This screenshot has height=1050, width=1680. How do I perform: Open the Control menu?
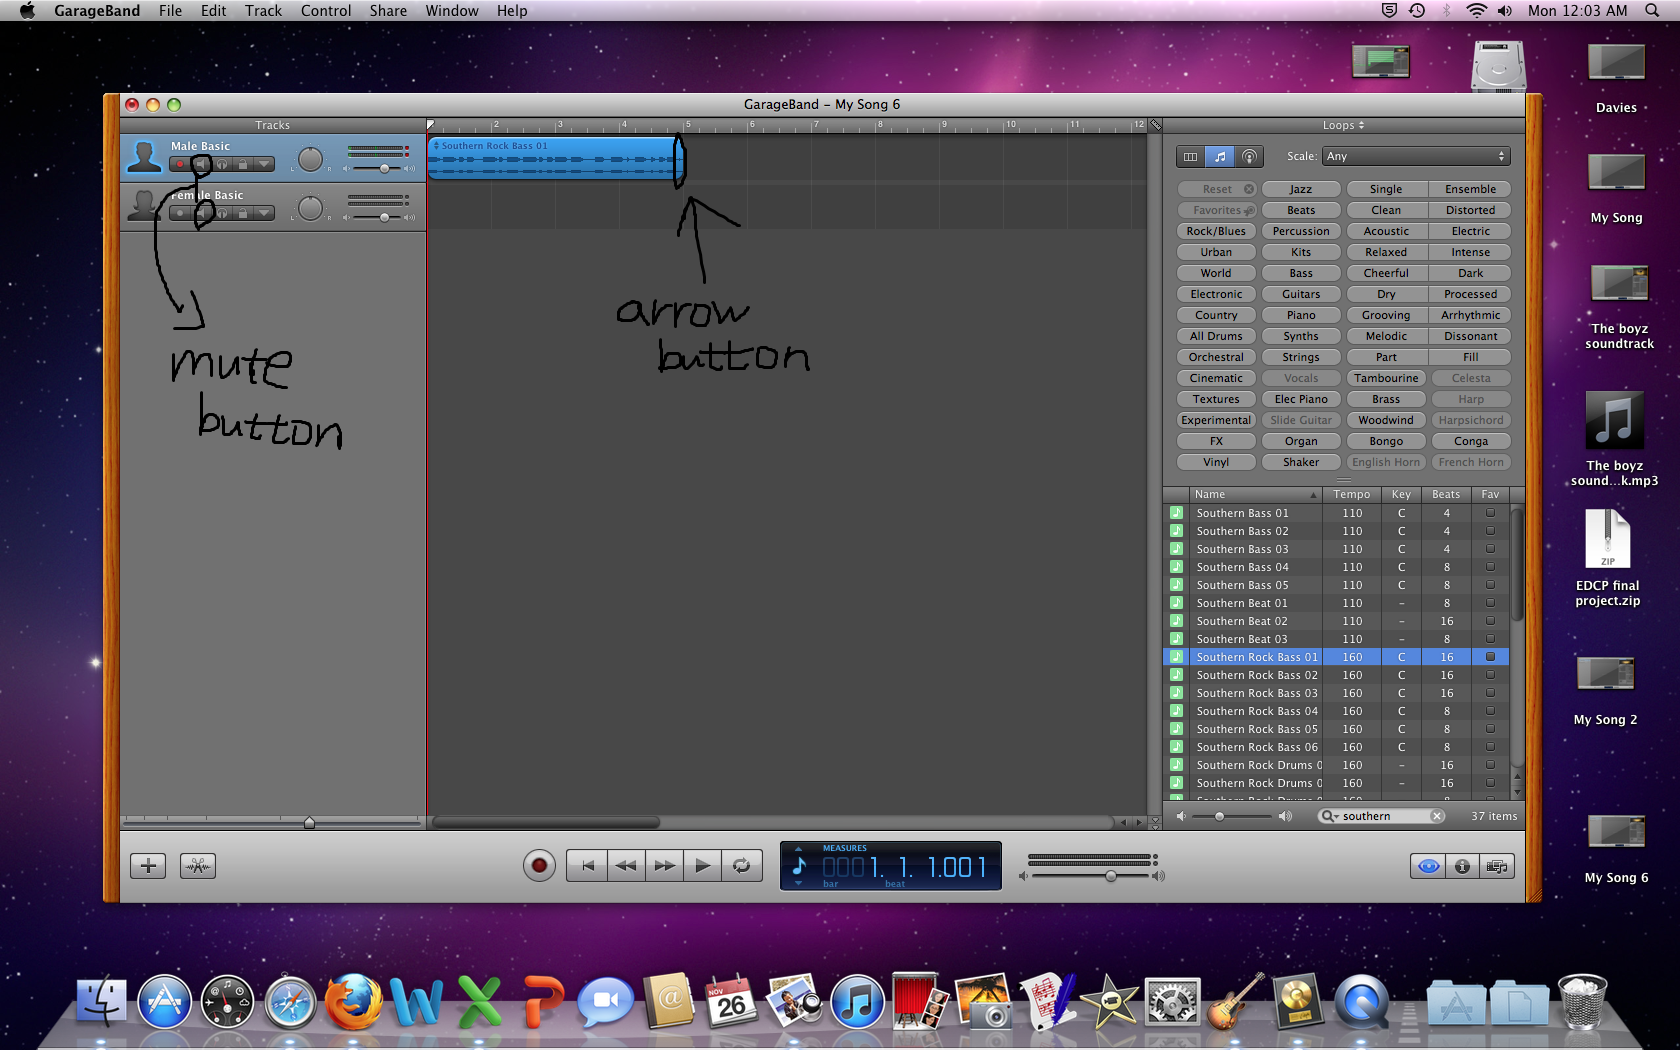click(x=326, y=11)
